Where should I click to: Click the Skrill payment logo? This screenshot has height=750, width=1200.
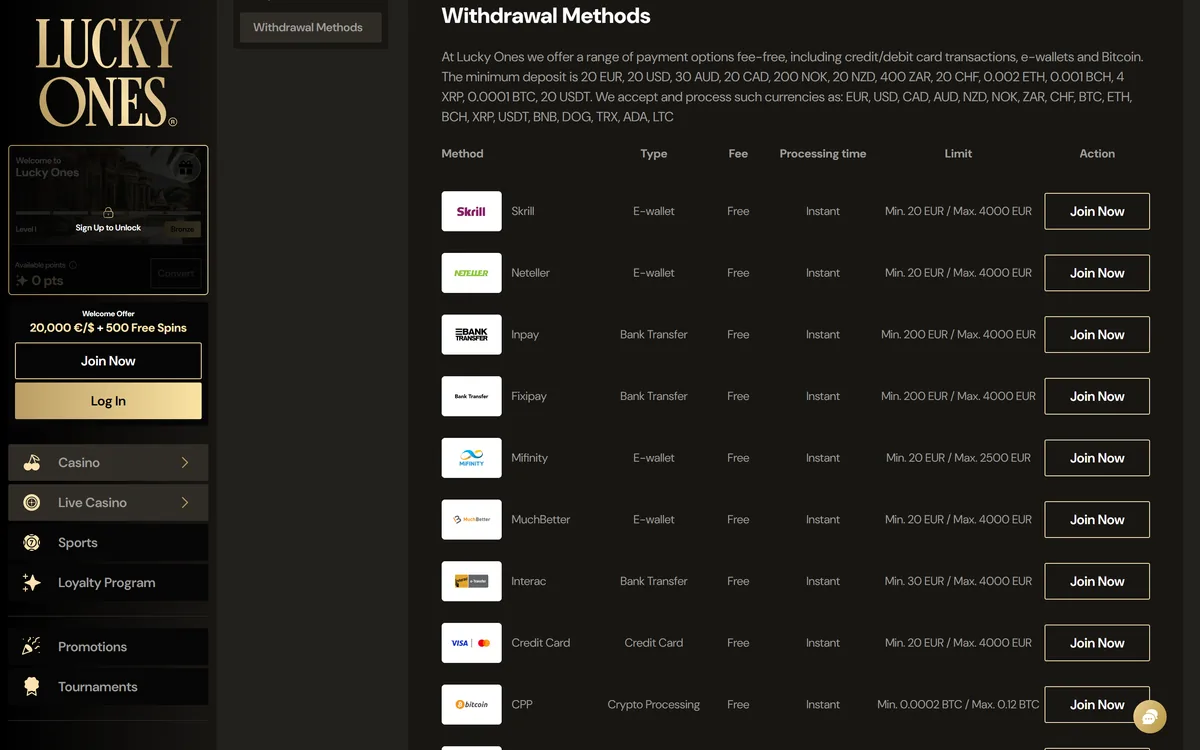471,211
